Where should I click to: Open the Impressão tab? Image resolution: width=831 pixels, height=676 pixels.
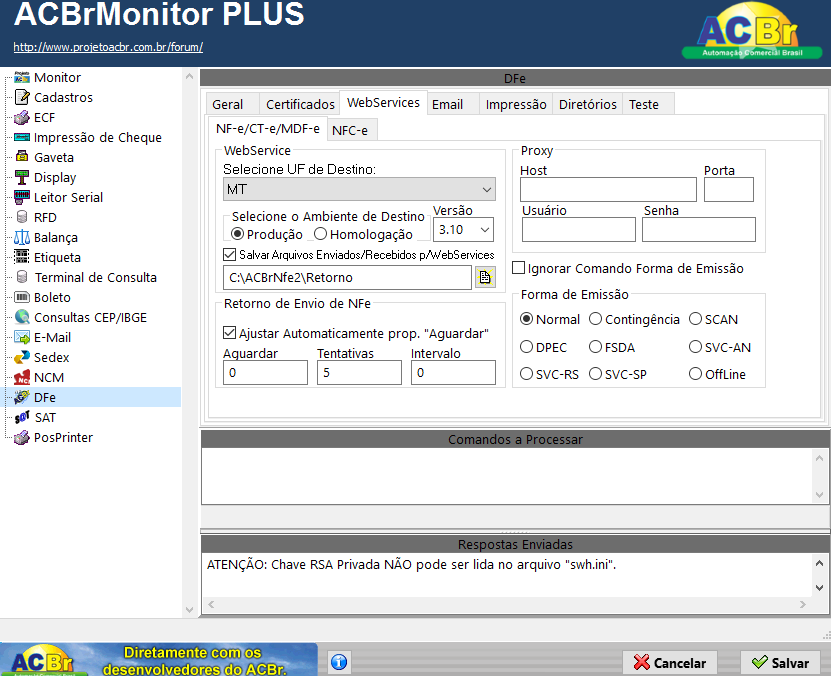click(x=516, y=104)
